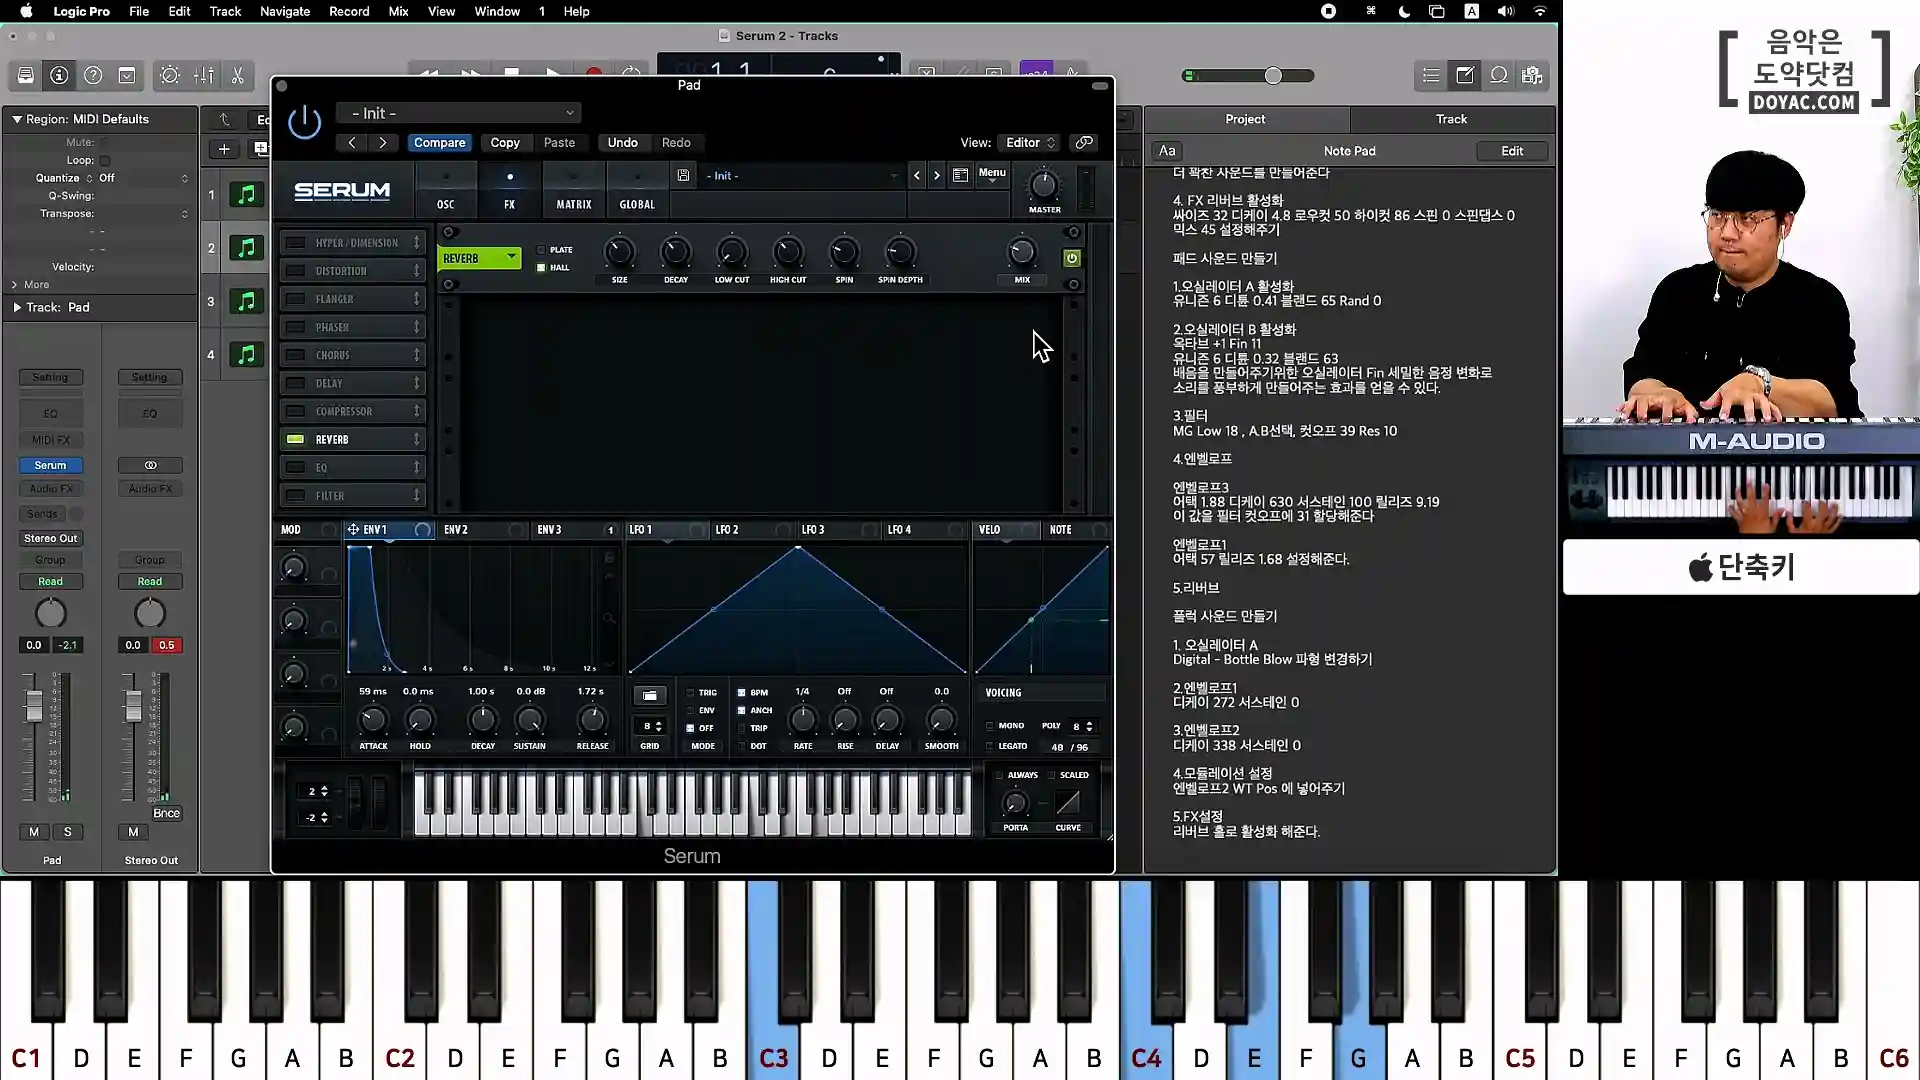Toggle reverb module green power button
The image size is (1920, 1080).
pyautogui.click(x=1071, y=258)
